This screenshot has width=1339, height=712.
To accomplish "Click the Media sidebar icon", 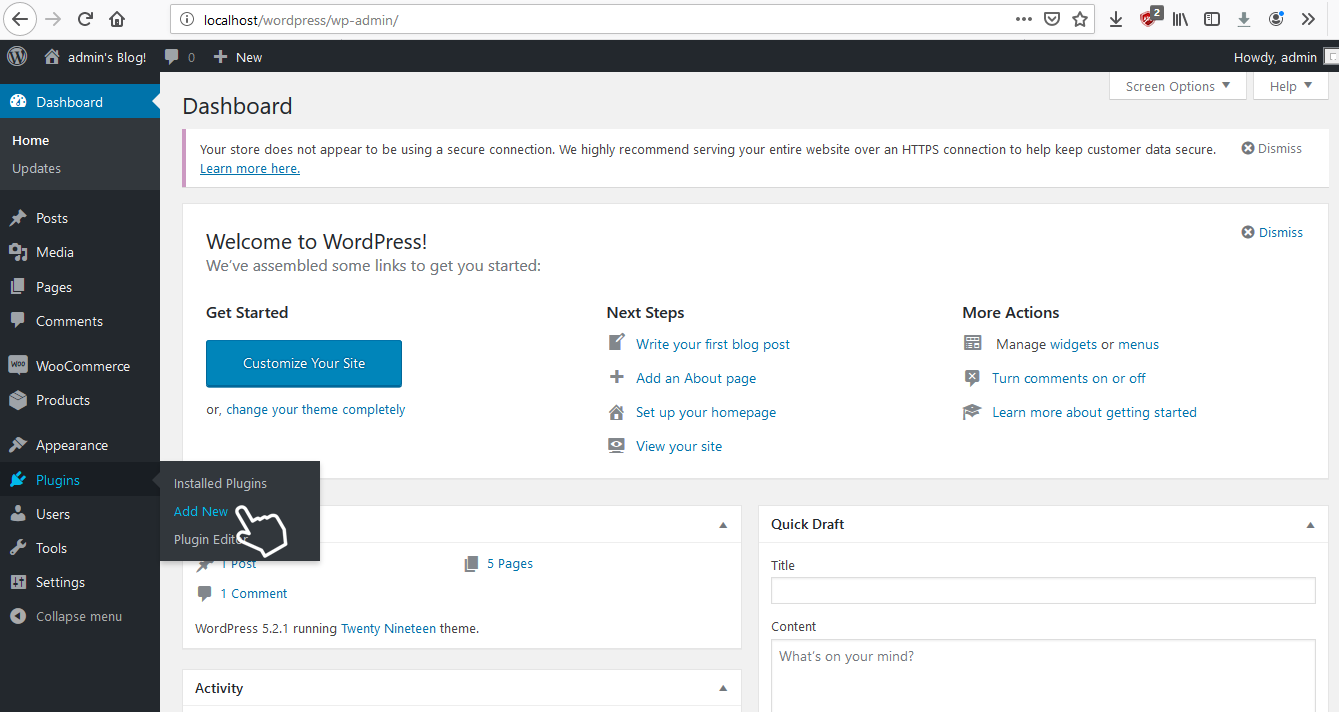I will pyautogui.click(x=17, y=253).
